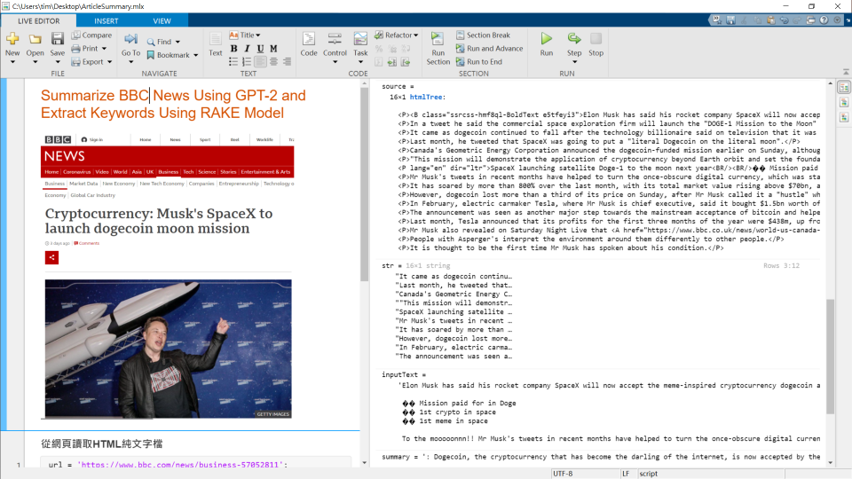Click the output pane vertical scrollbar
Image resolution: width=852 pixels, height=479 pixels.
coord(830,356)
